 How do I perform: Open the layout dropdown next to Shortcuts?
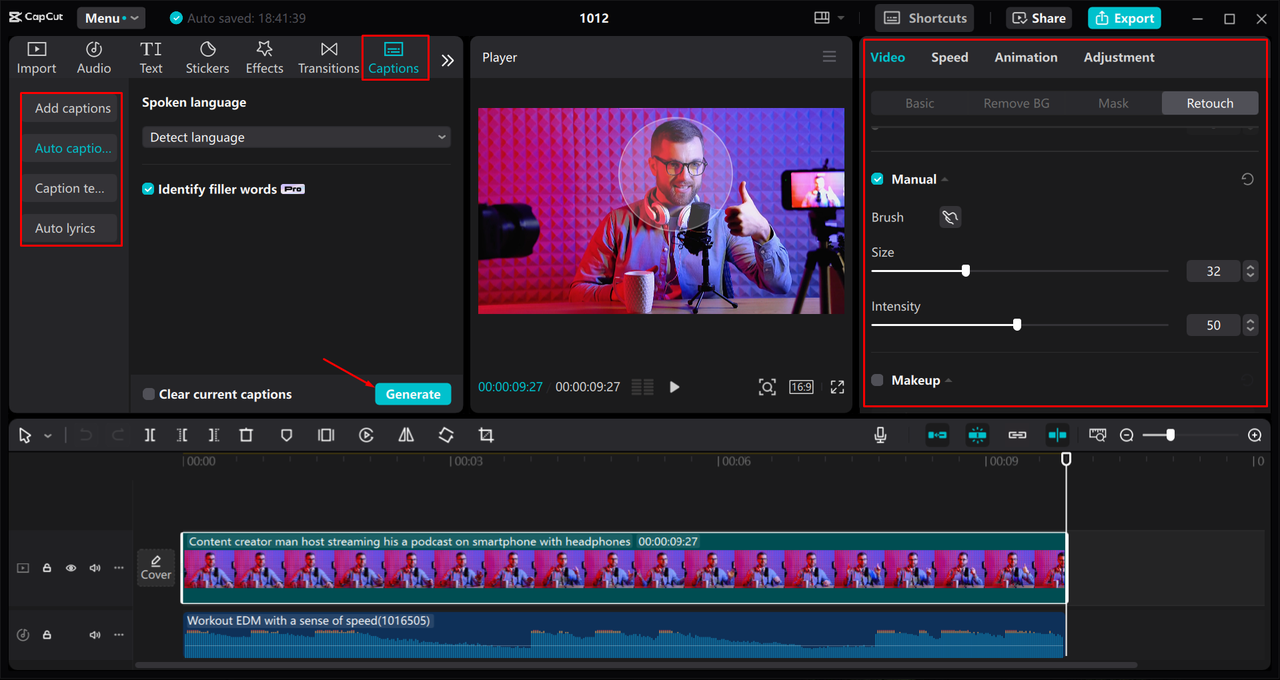coord(829,18)
